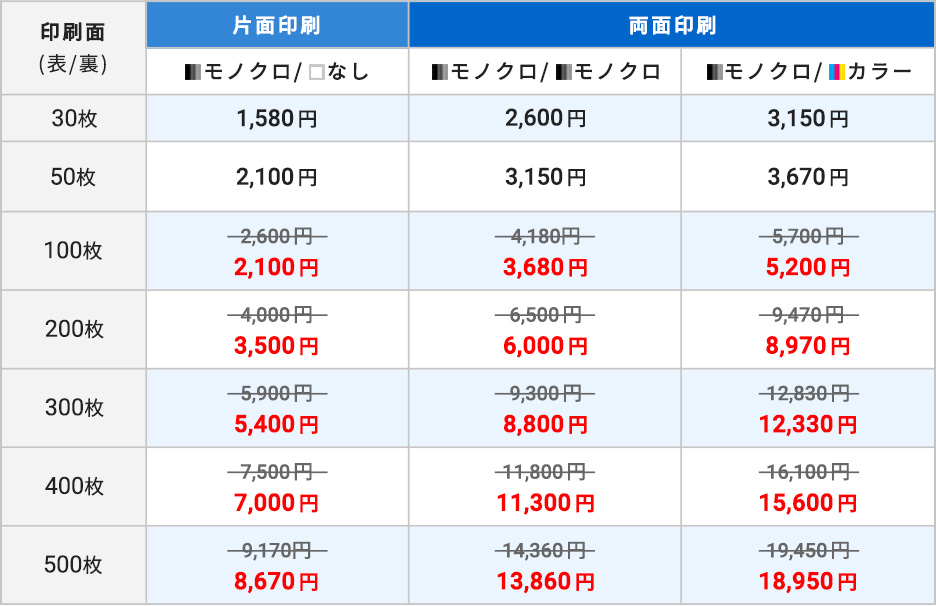Image resolution: width=936 pixels, height=606 pixels.
Task: Pick the red 18,950円 price for 500枚
Action: [808, 582]
